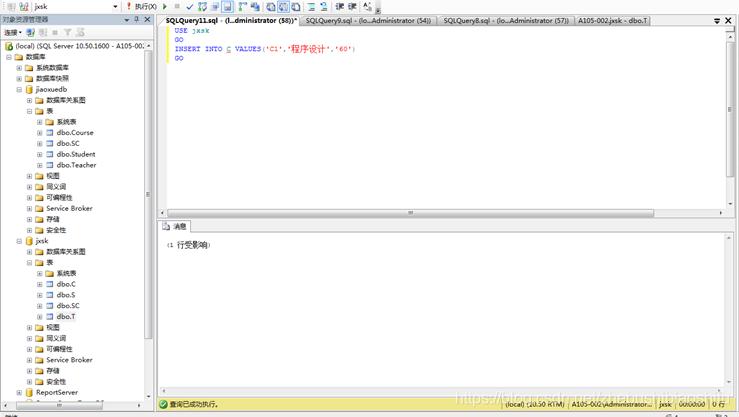
Task: Click the local SQL Server root icon
Action: click(x=9, y=46)
